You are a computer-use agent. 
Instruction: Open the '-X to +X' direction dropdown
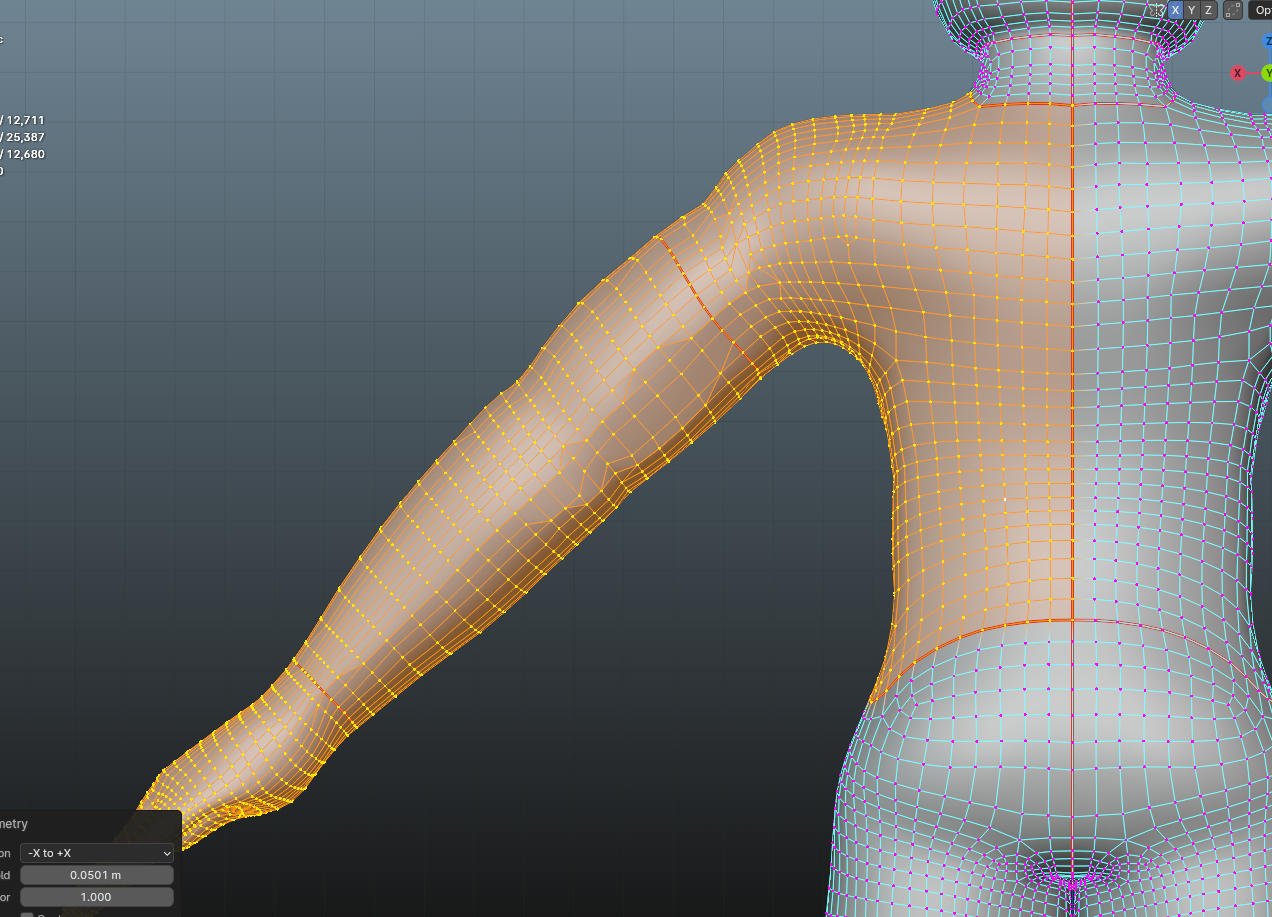point(97,853)
